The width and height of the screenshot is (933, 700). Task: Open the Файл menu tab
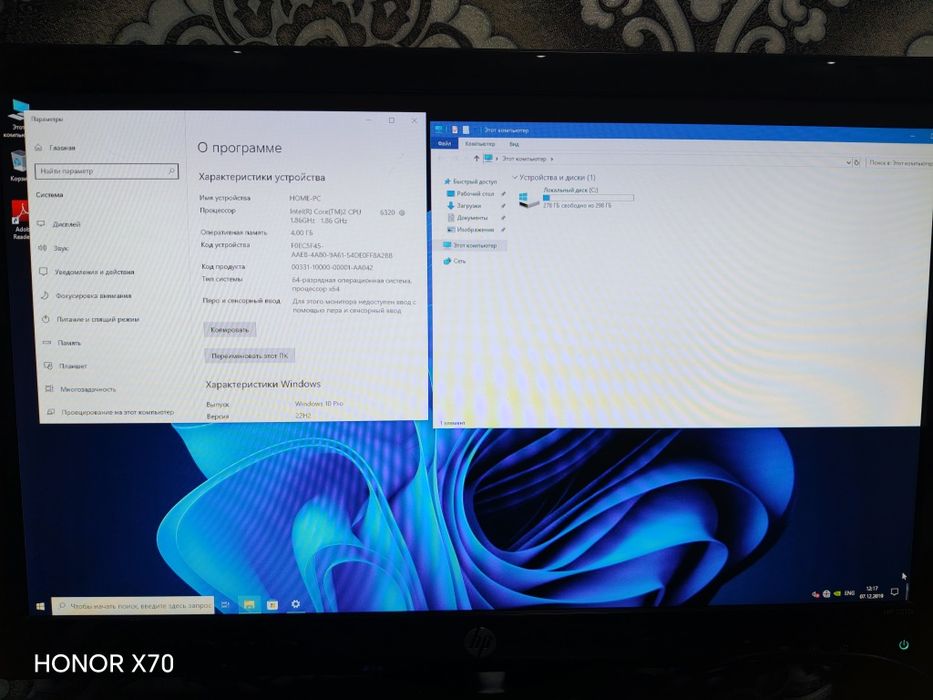[444, 143]
